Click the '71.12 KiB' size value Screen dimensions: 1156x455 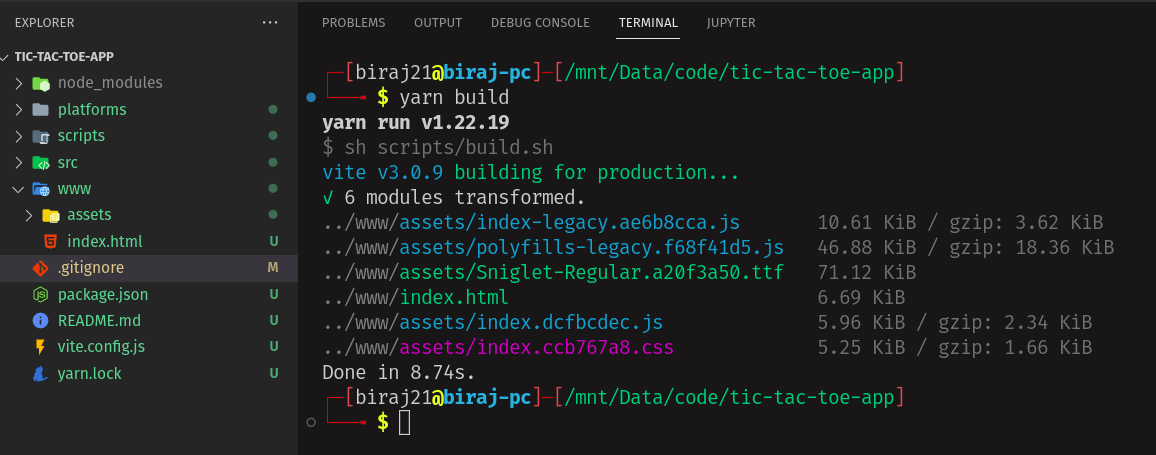point(867,273)
